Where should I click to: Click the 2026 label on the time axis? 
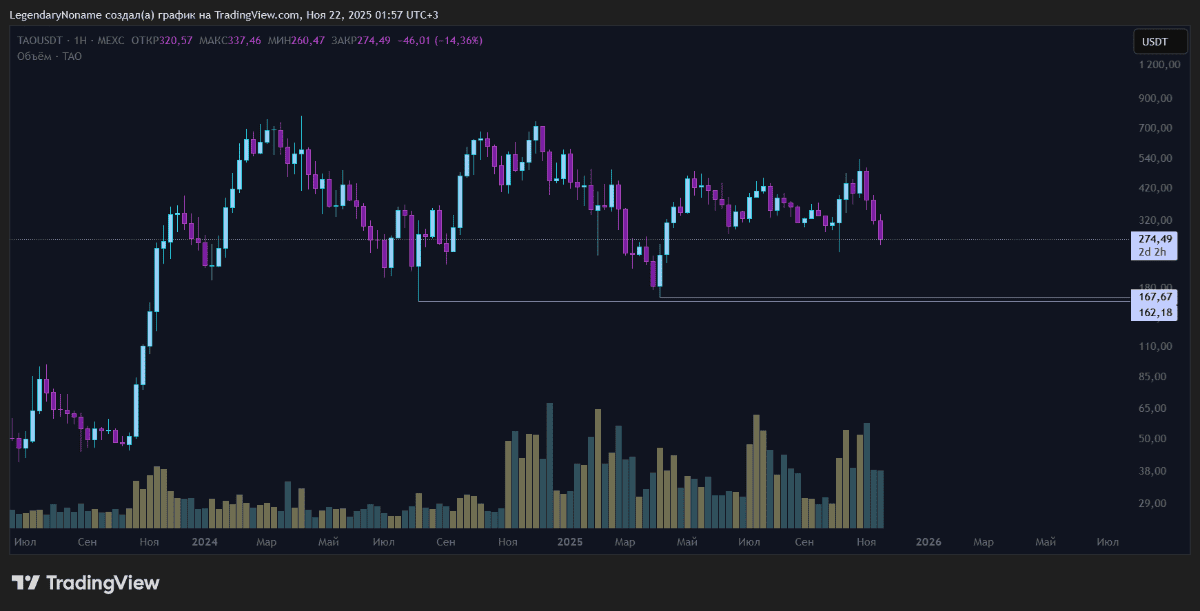click(x=929, y=542)
